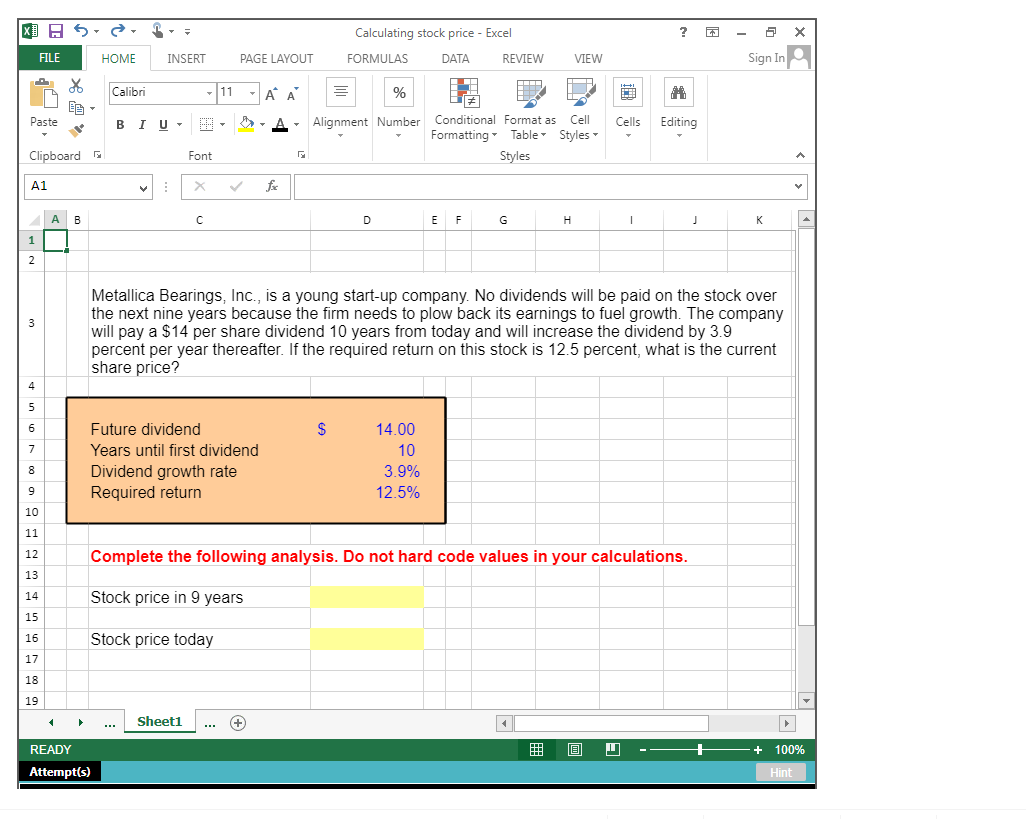Click the Hint button
This screenshot has height=819, width=1026.
pyautogui.click(x=780, y=771)
